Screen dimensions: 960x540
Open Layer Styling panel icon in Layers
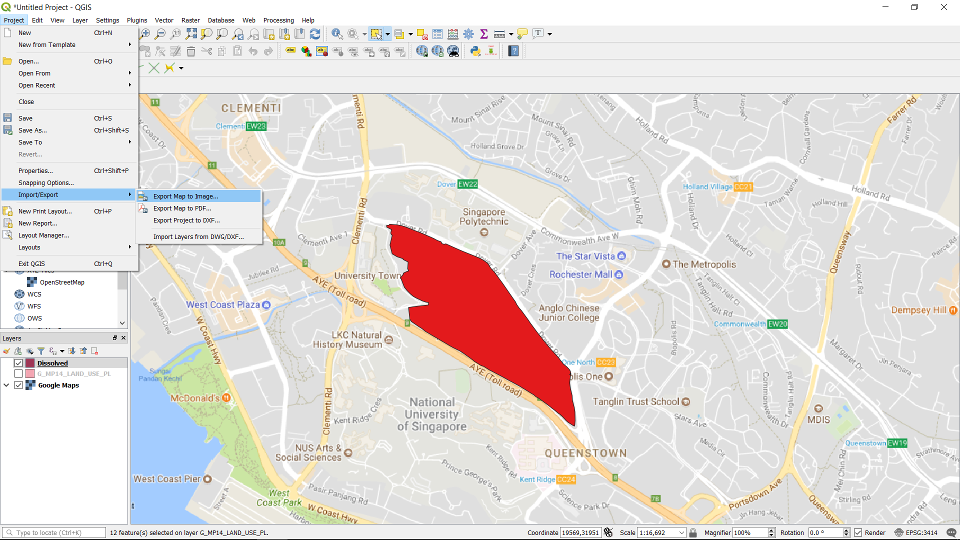pyautogui.click(x=7, y=351)
